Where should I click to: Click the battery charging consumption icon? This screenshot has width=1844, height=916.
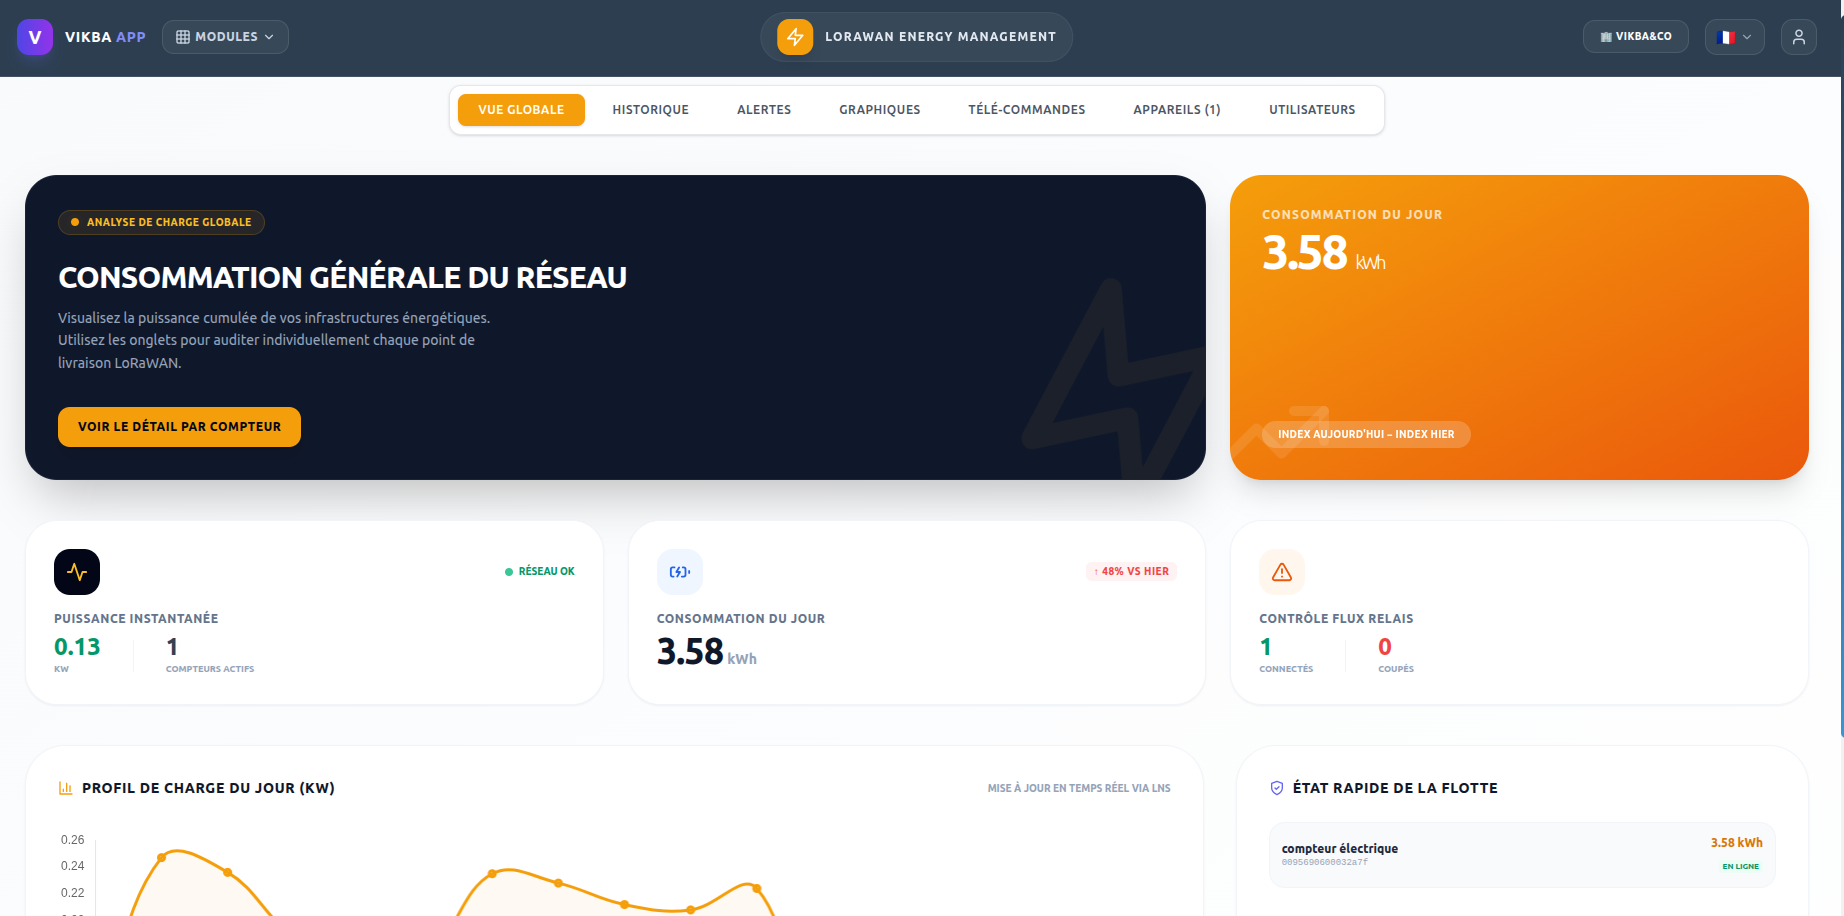680,572
